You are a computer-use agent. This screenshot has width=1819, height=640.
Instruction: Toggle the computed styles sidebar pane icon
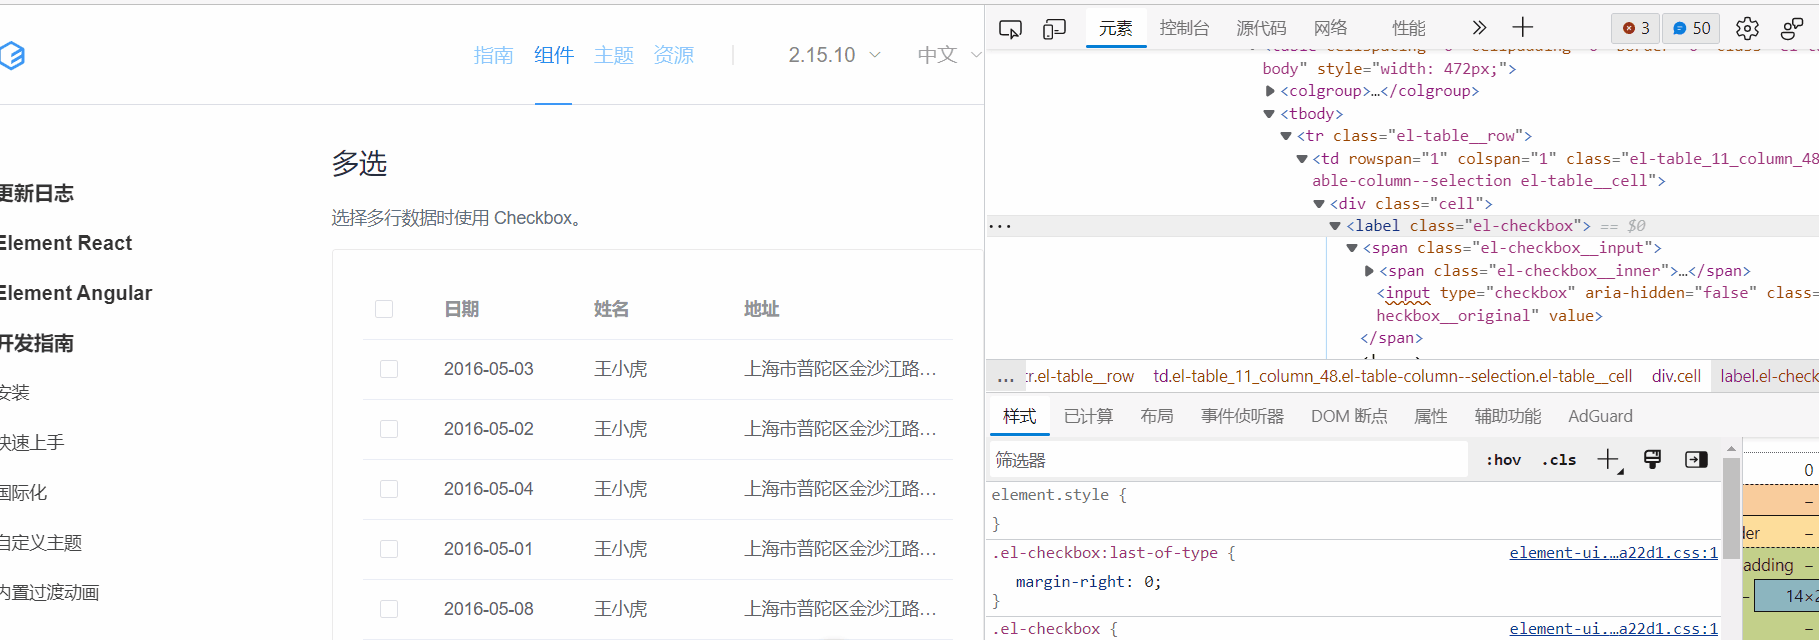[1696, 460]
